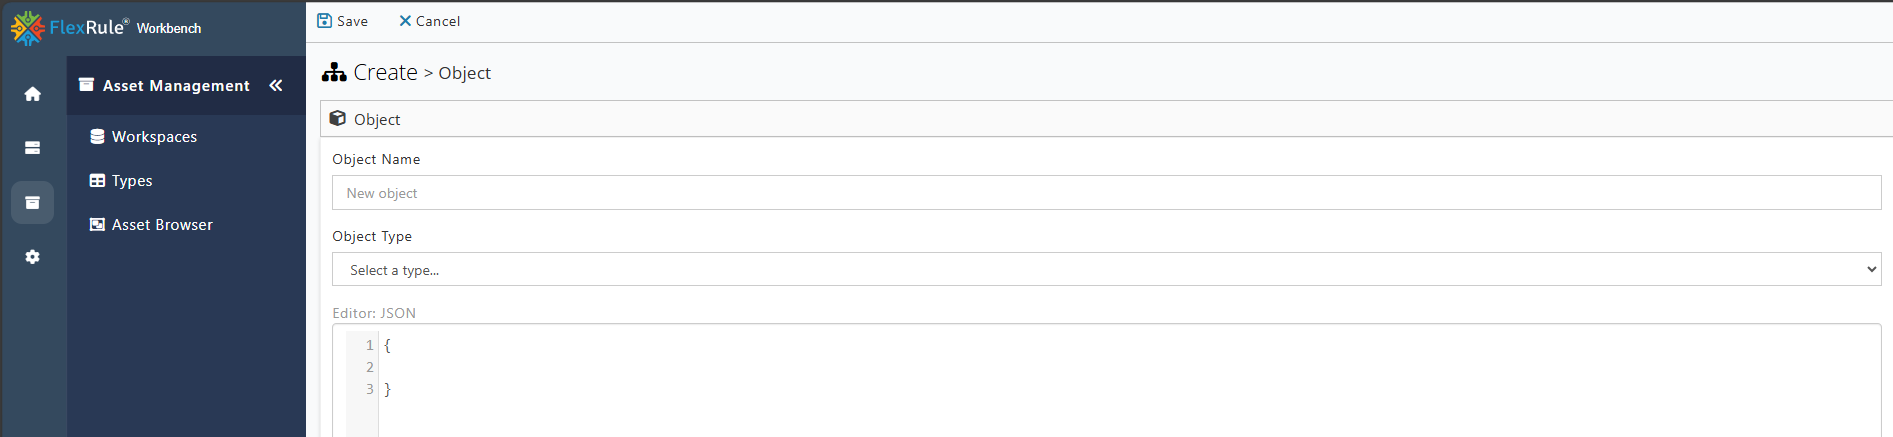Open the settings gear sidebar icon
Screen dimensions: 1893x437
click(33, 257)
